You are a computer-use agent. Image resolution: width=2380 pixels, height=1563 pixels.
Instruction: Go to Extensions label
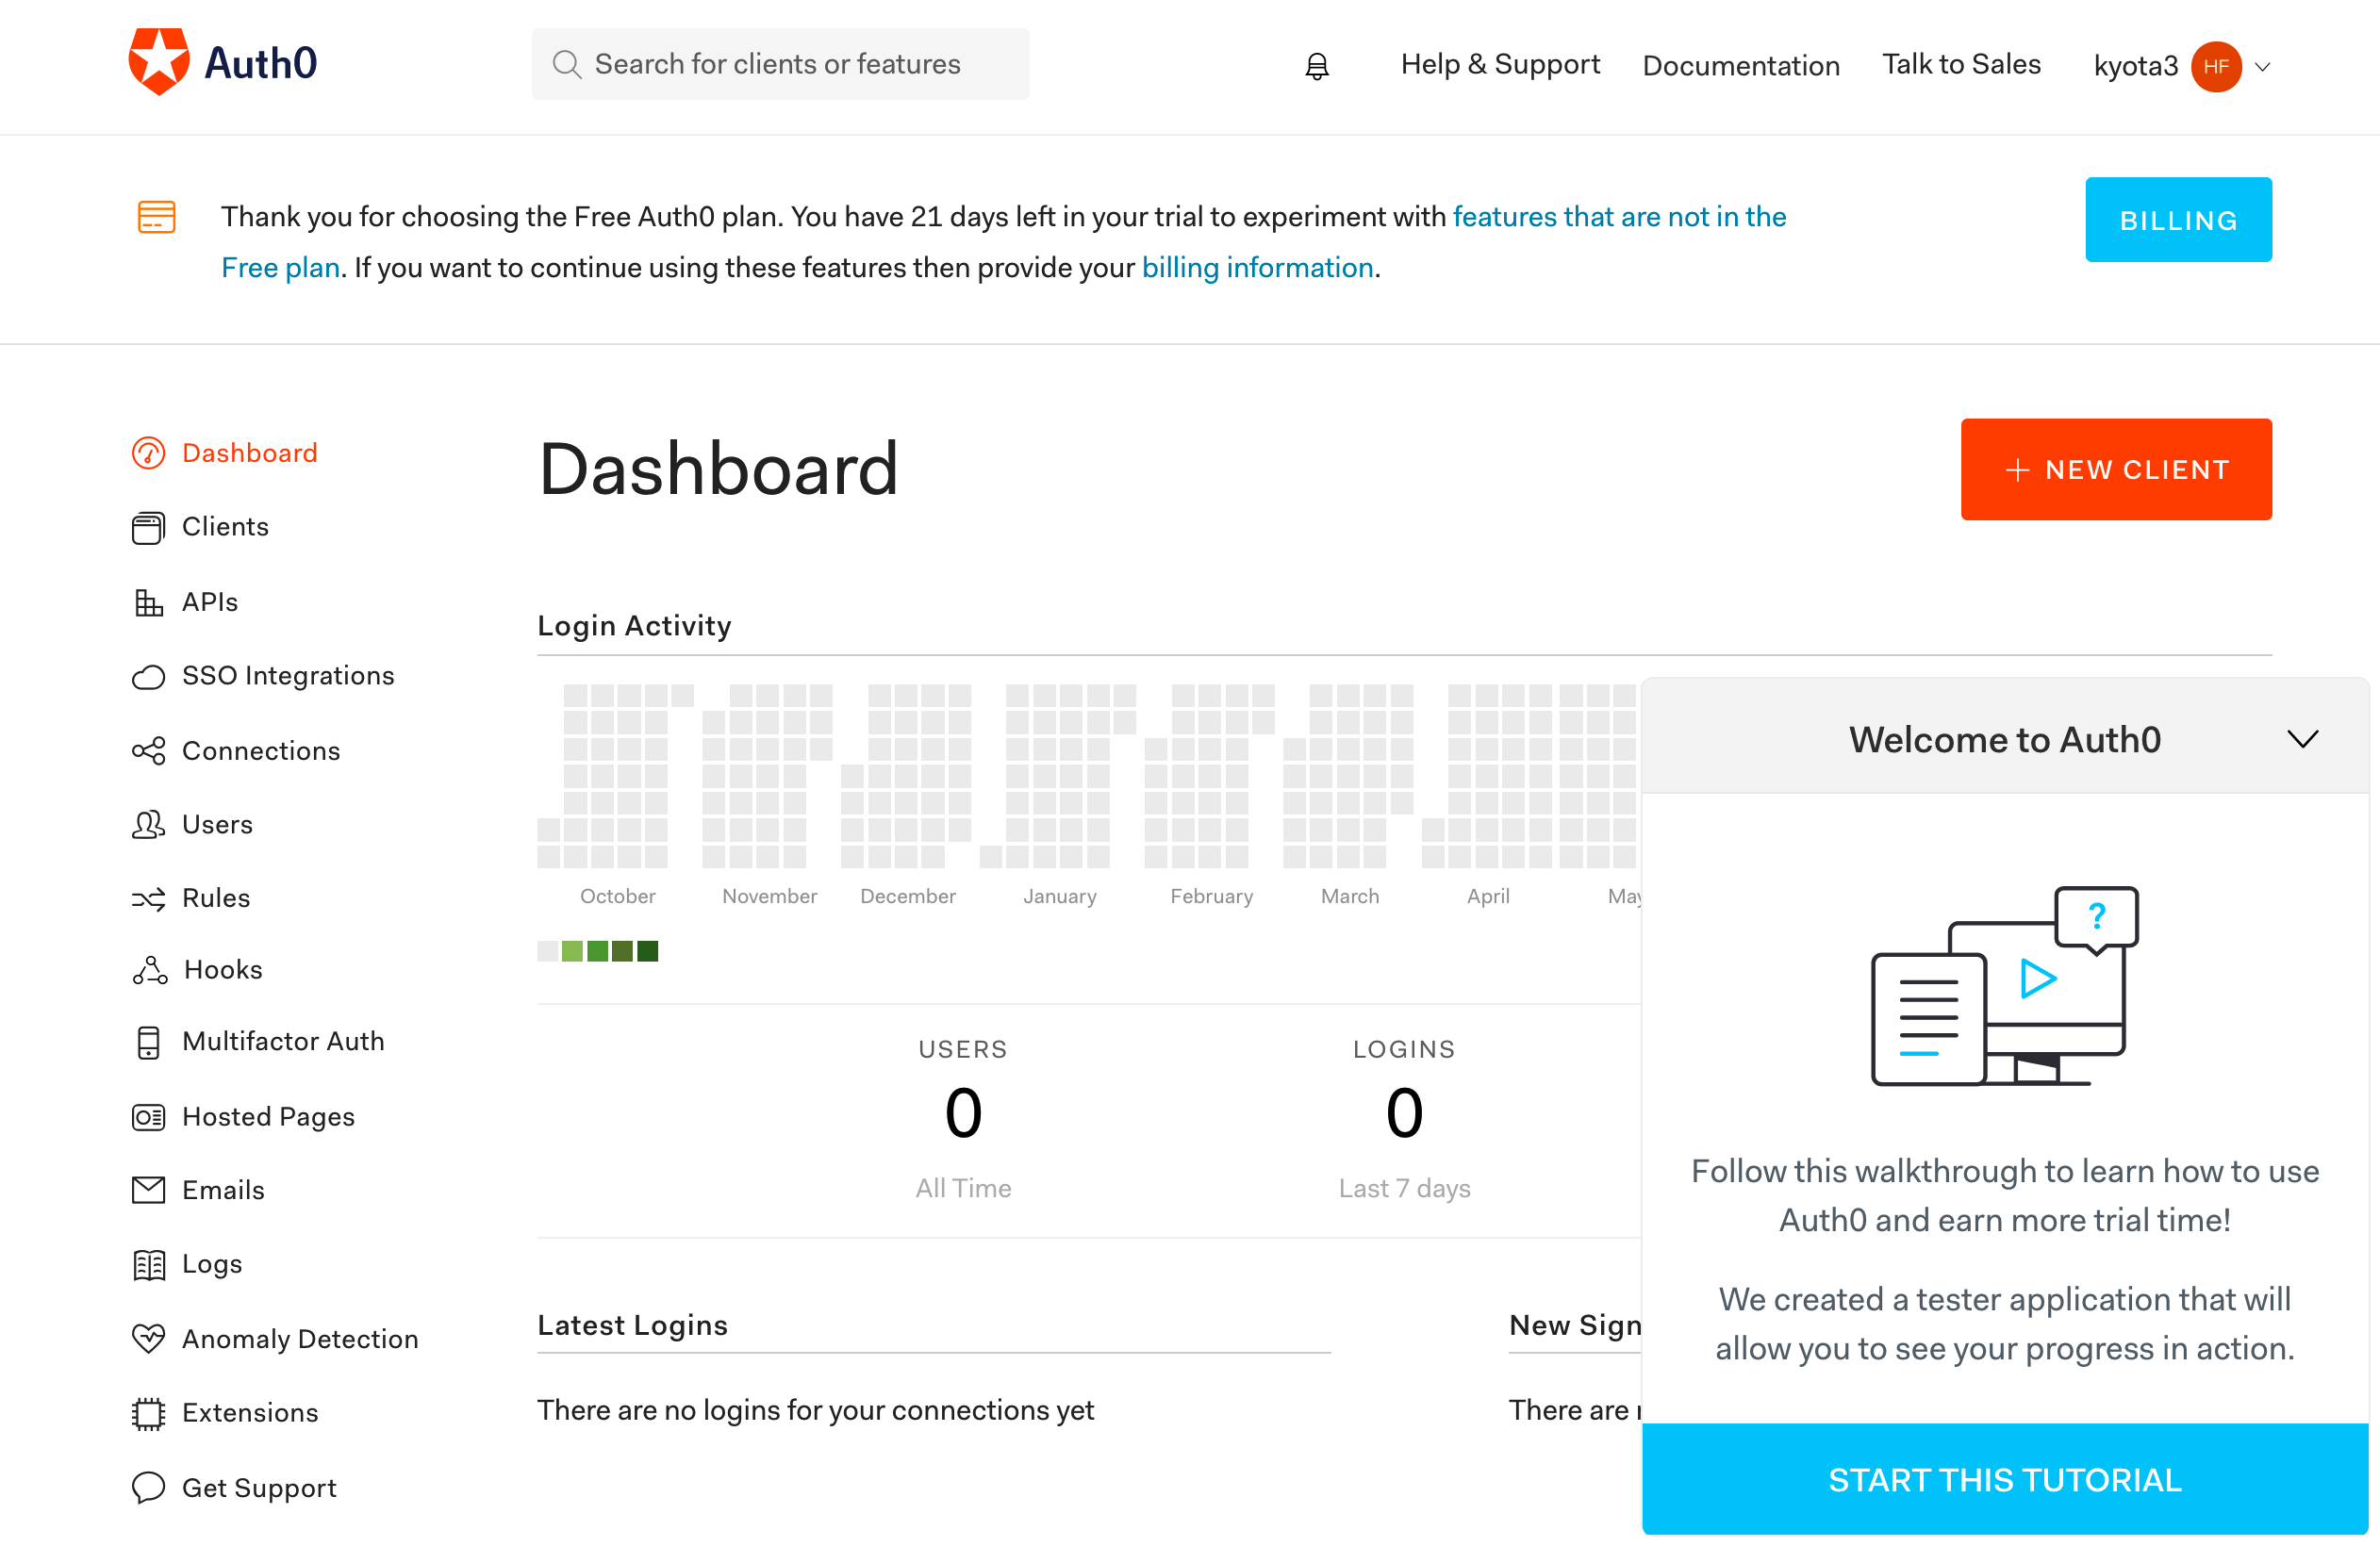click(x=250, y=1413)
